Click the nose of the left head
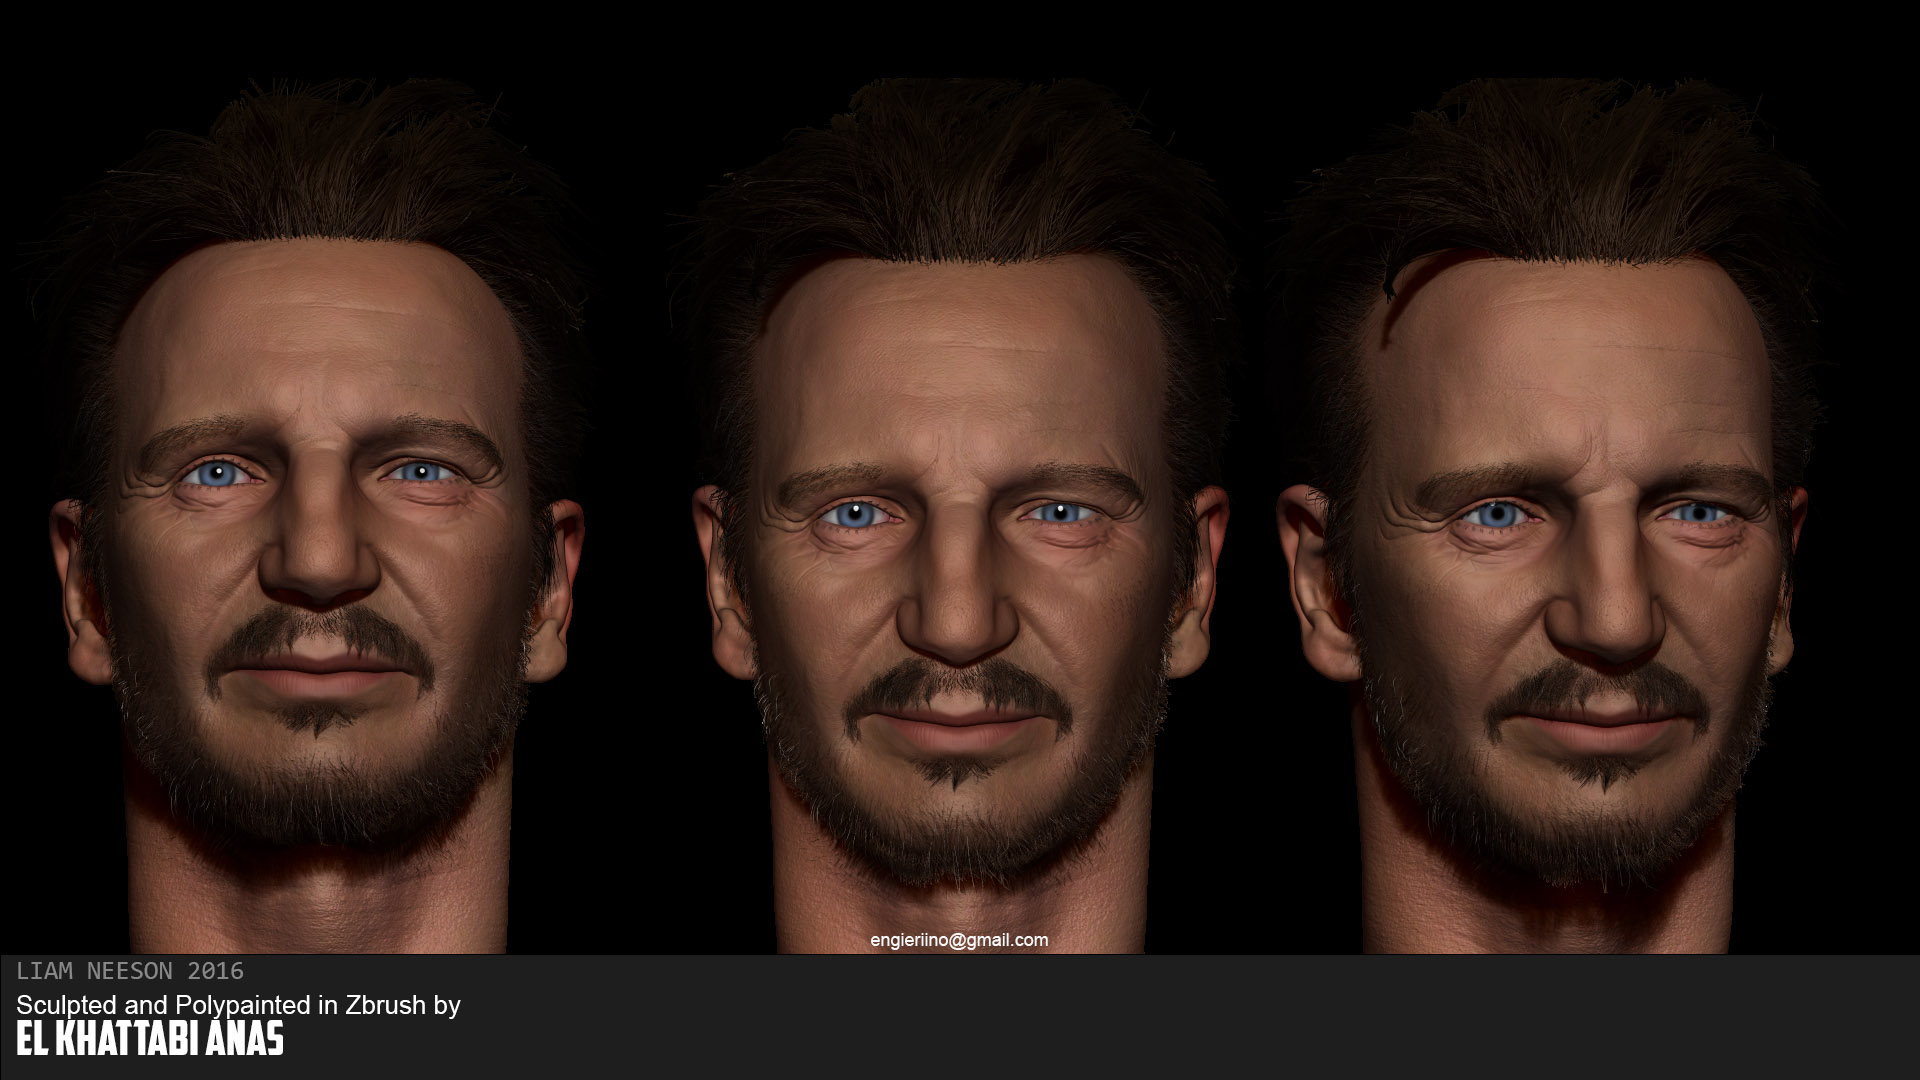This screenshot has height=1080, width=1920. coord(320,545)
